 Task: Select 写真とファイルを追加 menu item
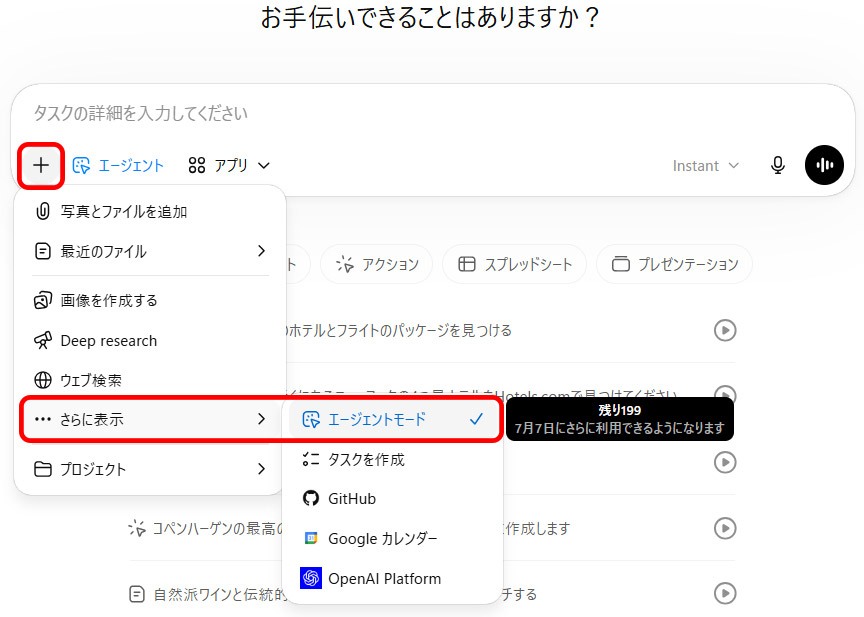coord(150,212)
